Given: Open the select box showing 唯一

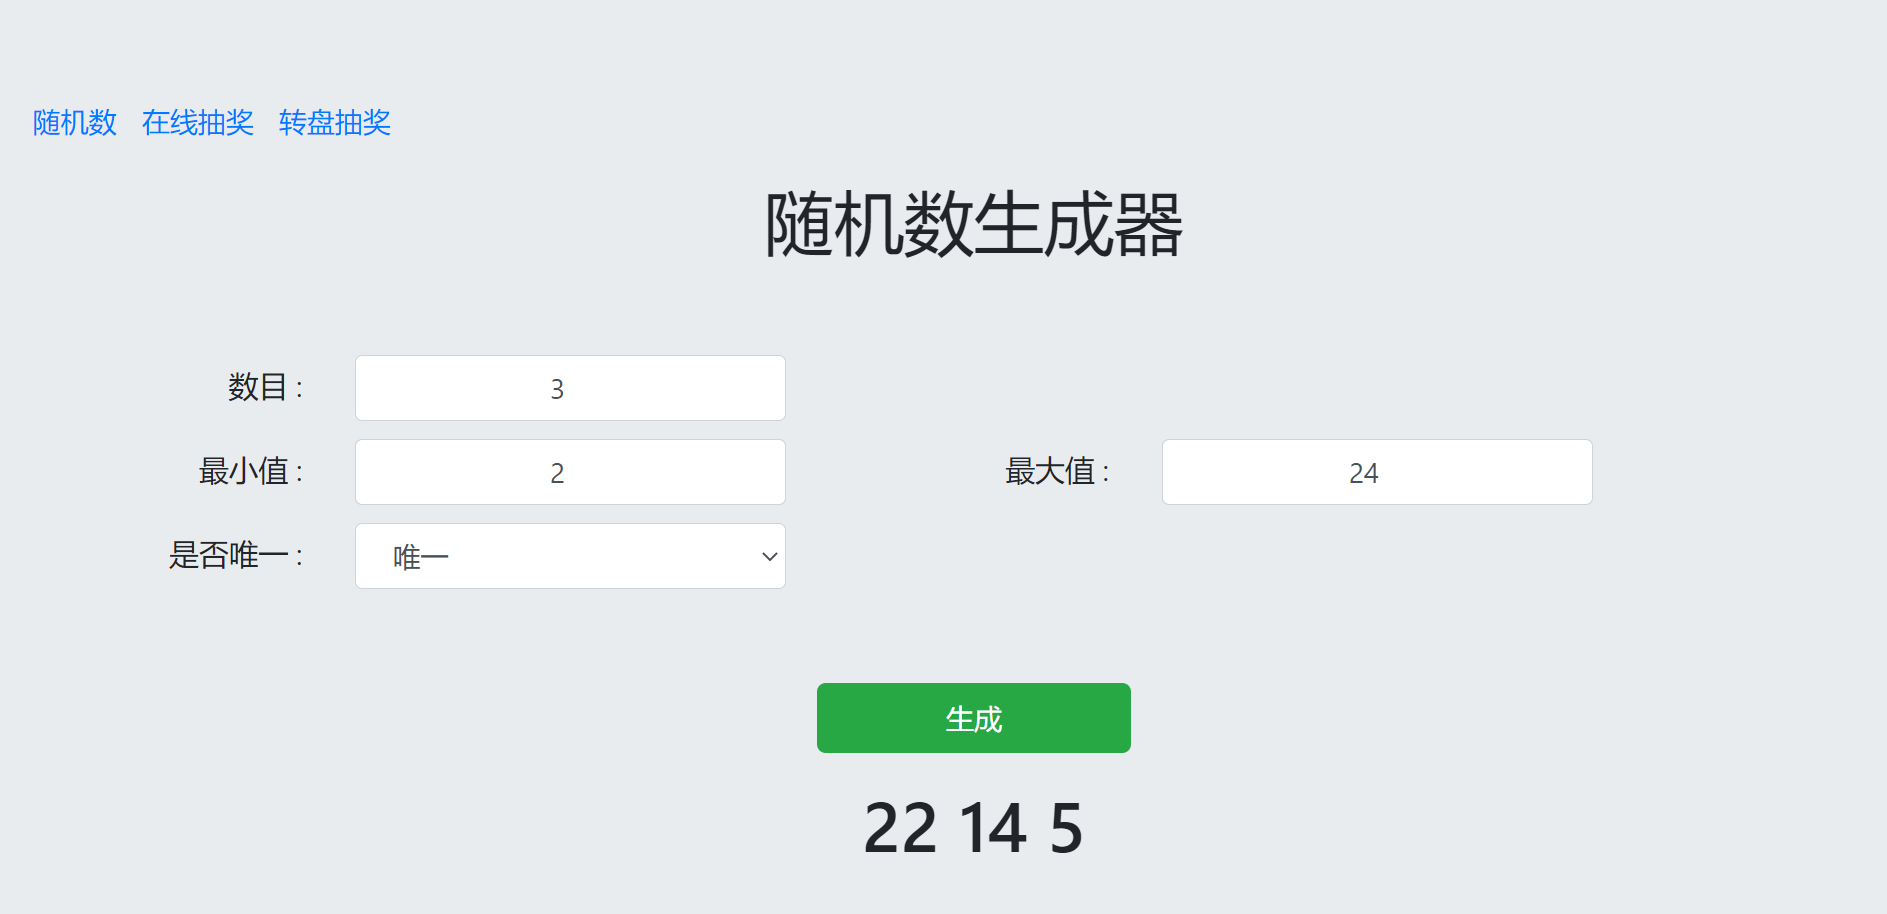Looking at the screenshot, I should (570, 556).
